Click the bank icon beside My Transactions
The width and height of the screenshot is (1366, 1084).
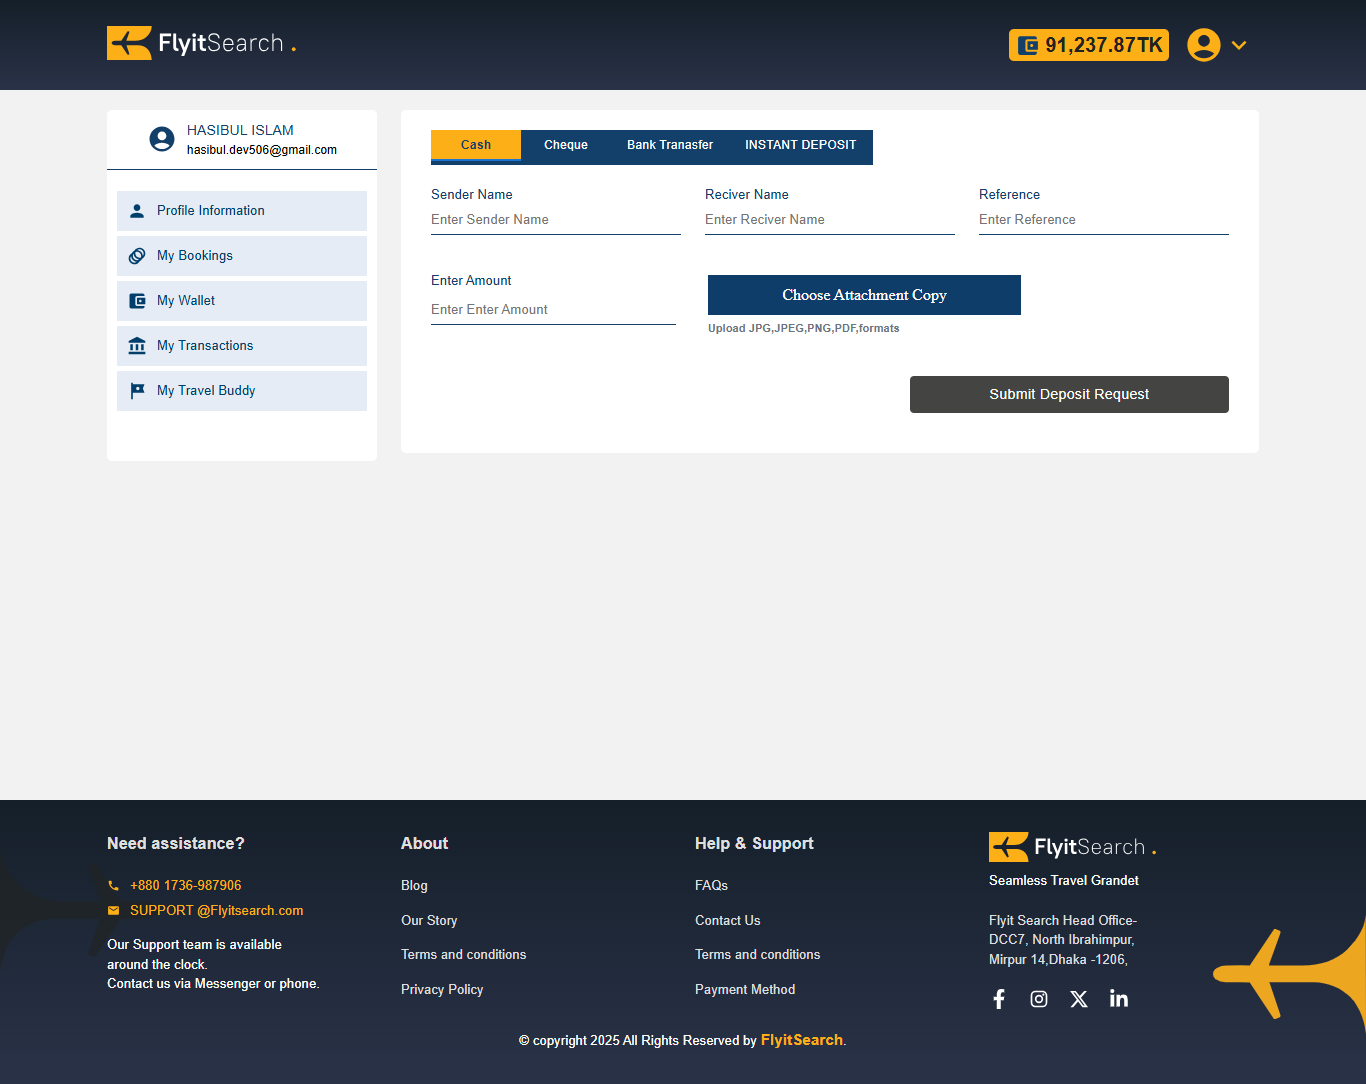pyautogui.click(x=137, y=345)
